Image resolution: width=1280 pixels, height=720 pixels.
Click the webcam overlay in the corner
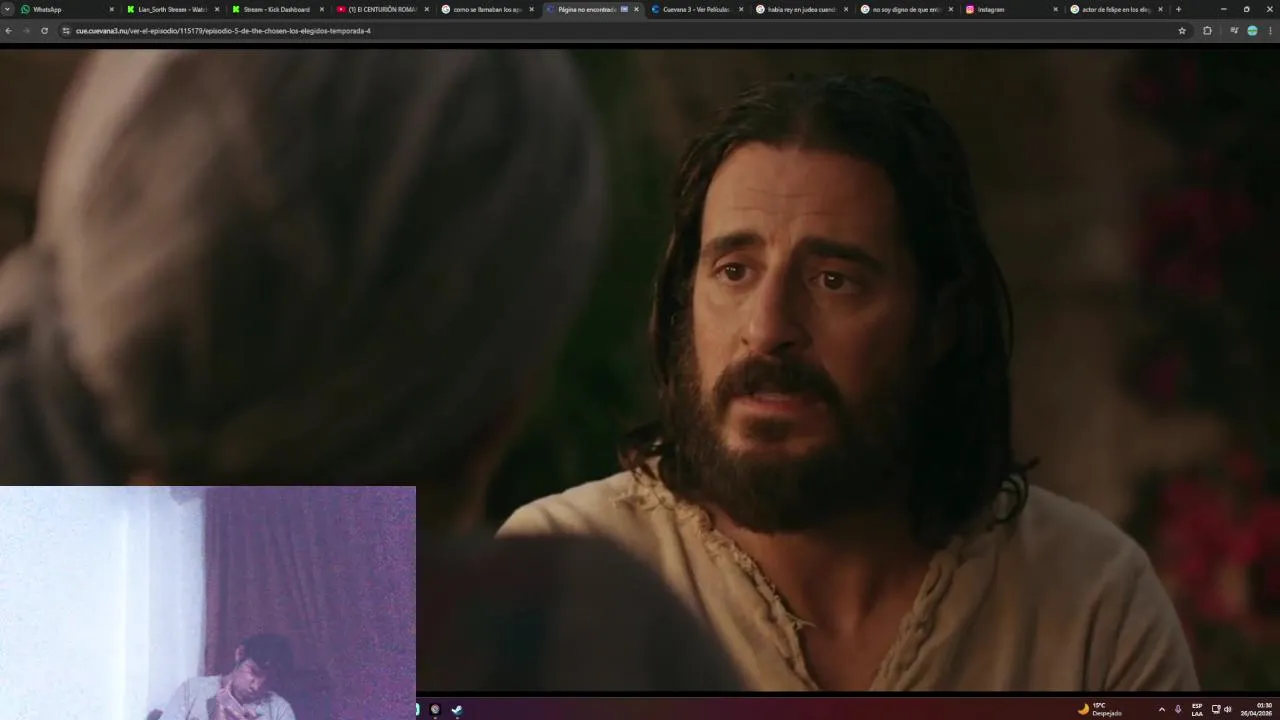(x=208, y=603)
